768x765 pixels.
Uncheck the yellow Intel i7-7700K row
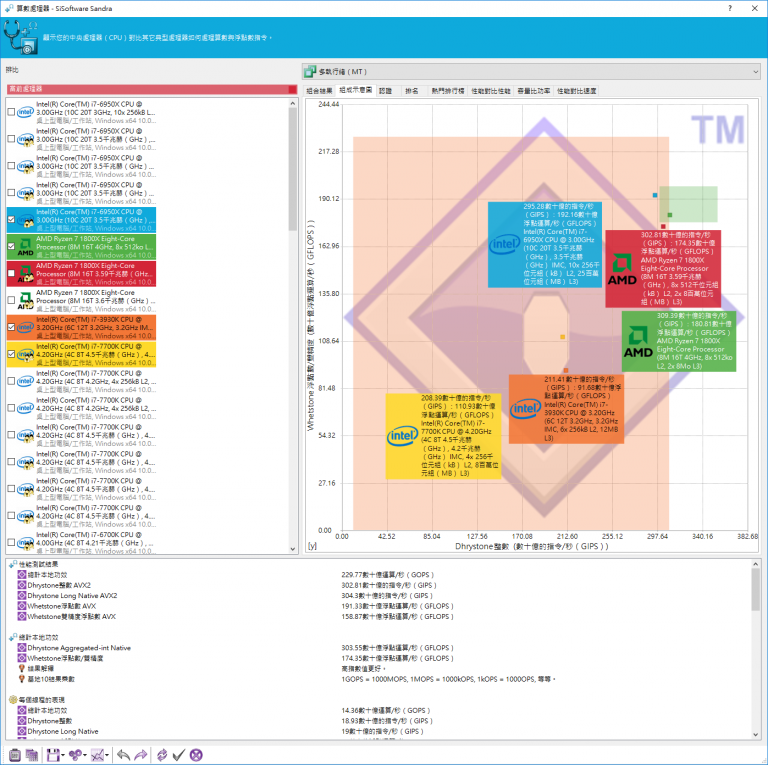11,354
